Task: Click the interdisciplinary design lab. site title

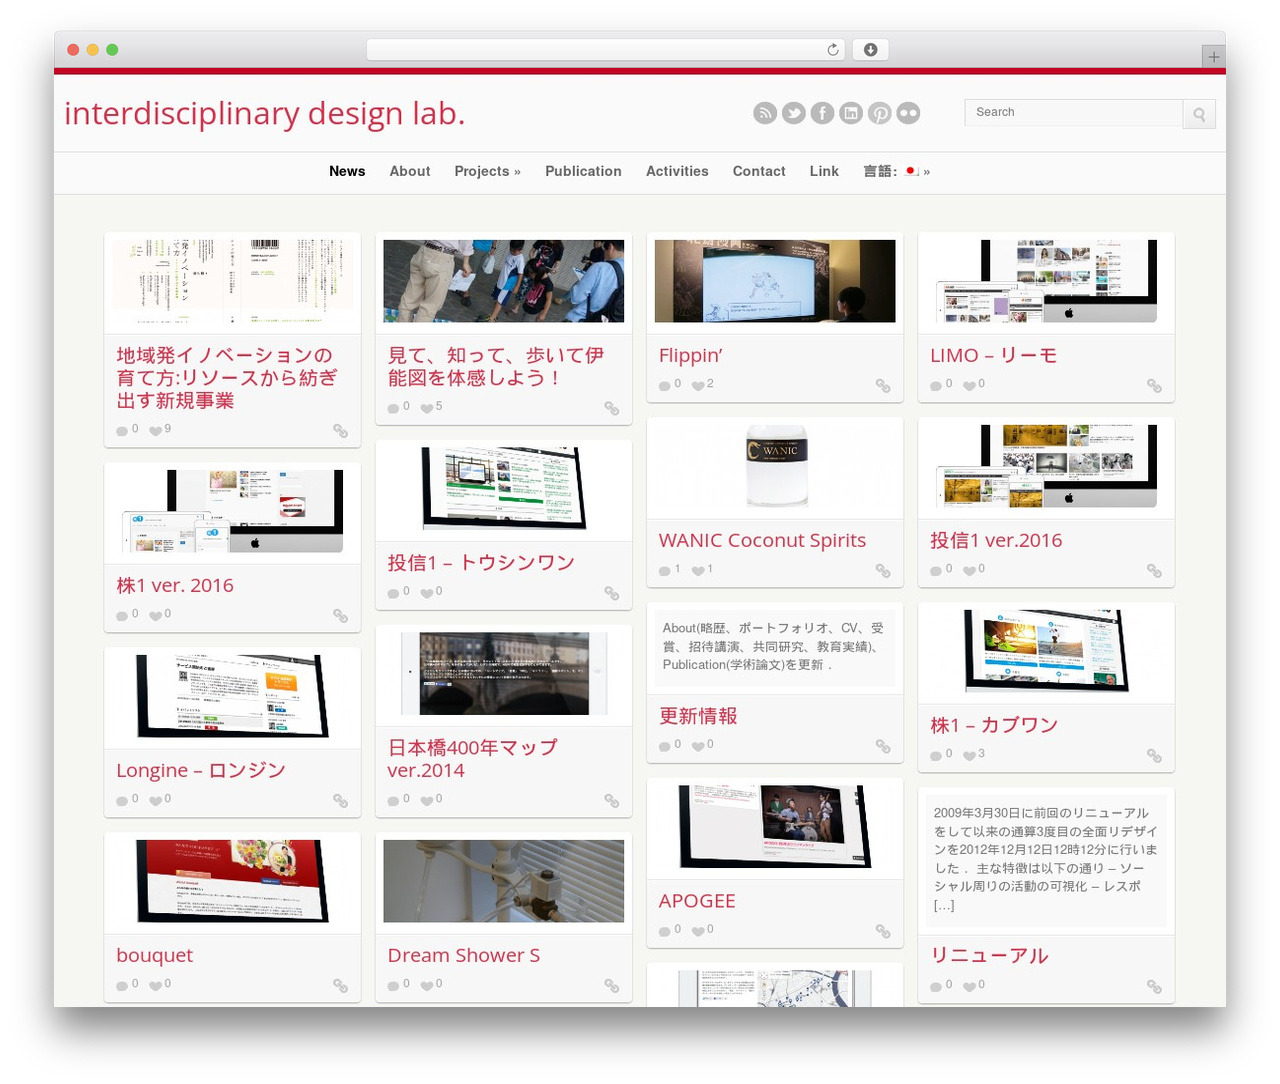Action: click(x=265, y=114)
